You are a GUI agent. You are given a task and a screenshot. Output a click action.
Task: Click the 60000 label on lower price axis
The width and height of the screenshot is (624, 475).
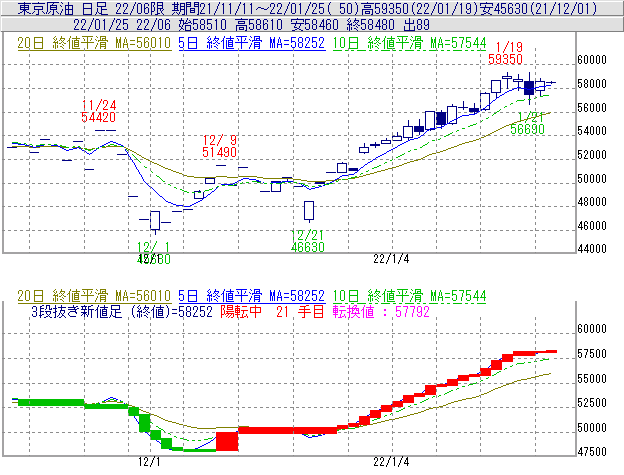(592, 329)
